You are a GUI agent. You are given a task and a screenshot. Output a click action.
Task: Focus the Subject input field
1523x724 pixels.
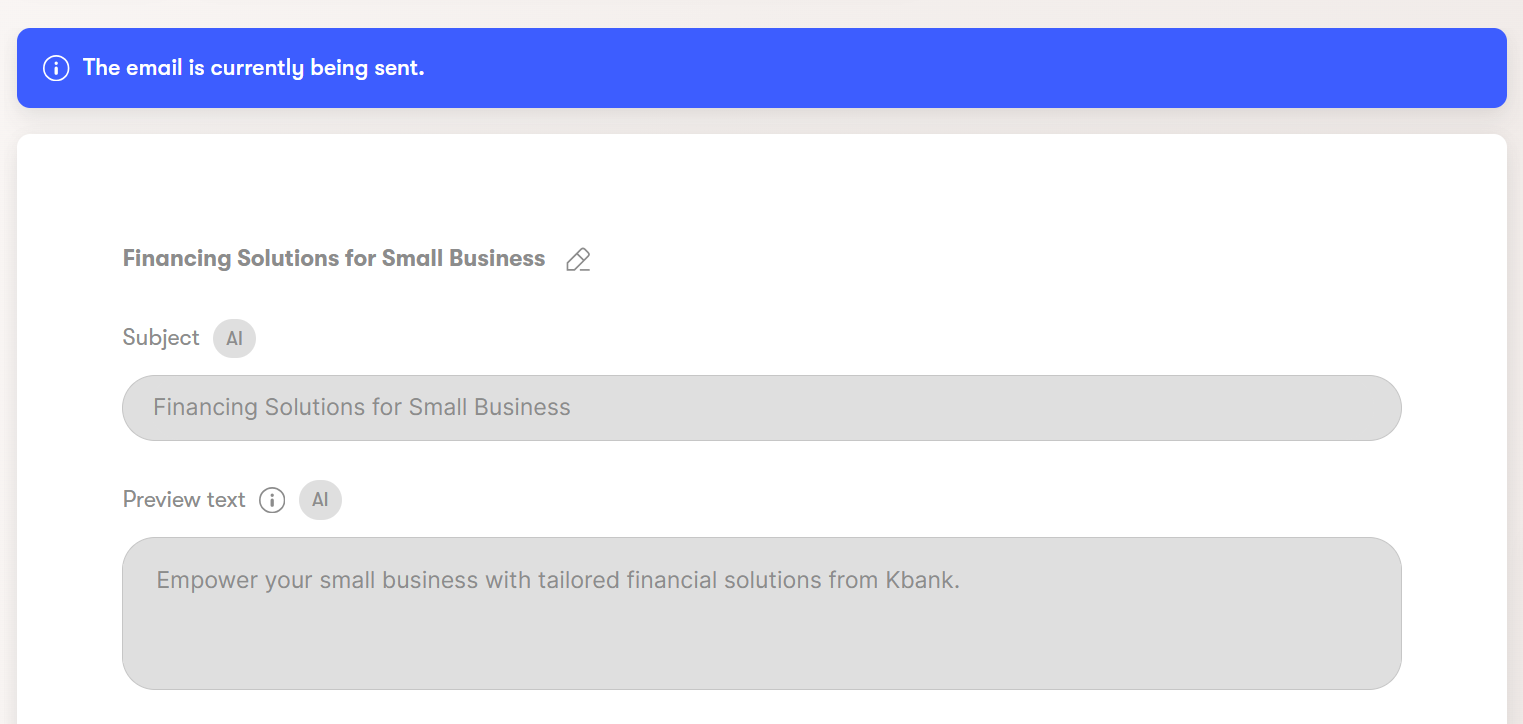760,408
